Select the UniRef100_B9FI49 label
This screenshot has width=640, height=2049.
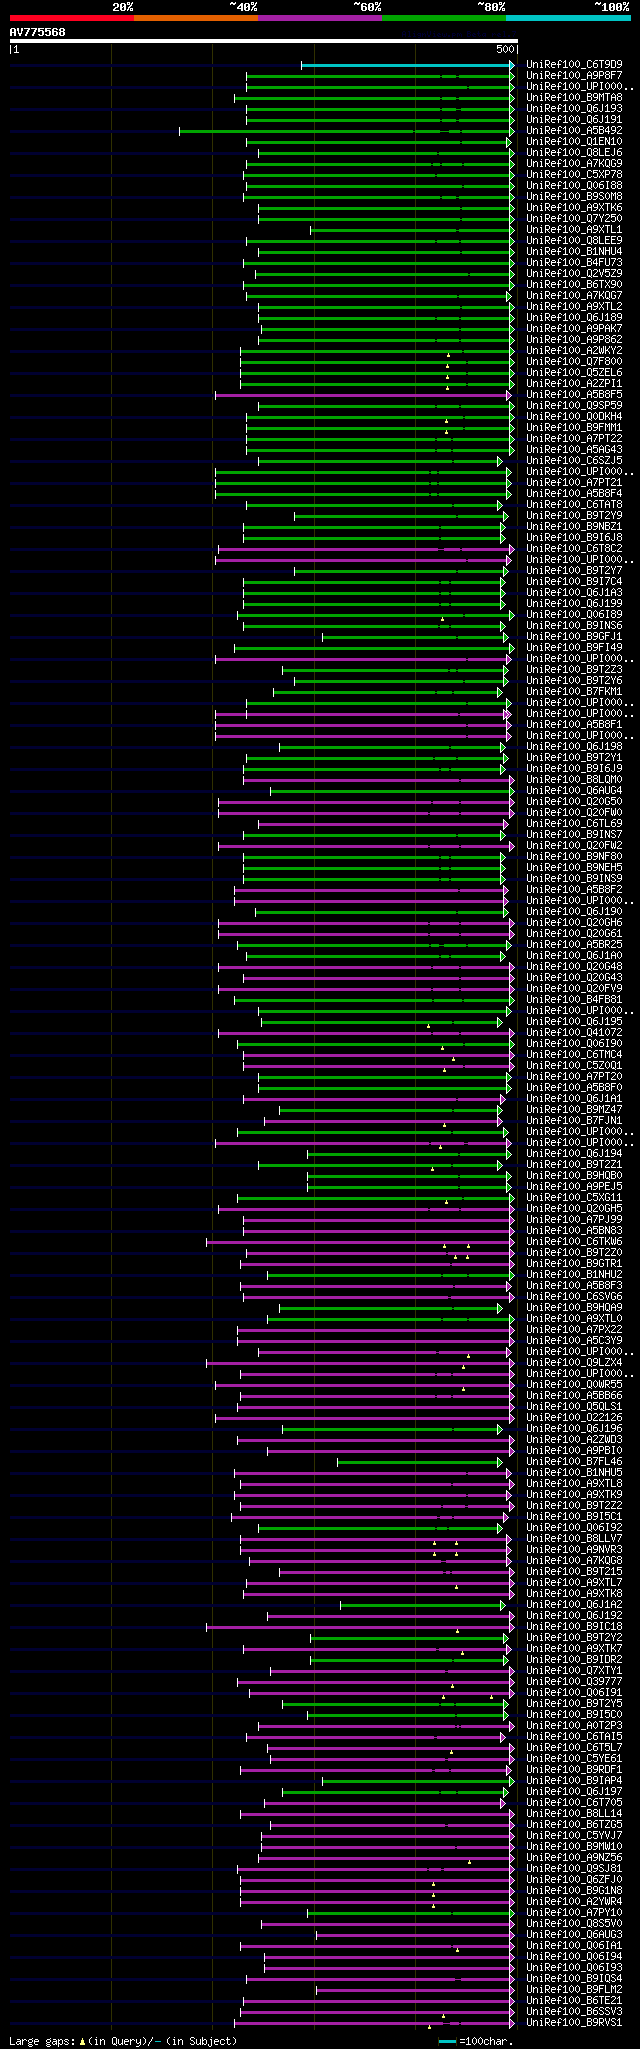574,648
